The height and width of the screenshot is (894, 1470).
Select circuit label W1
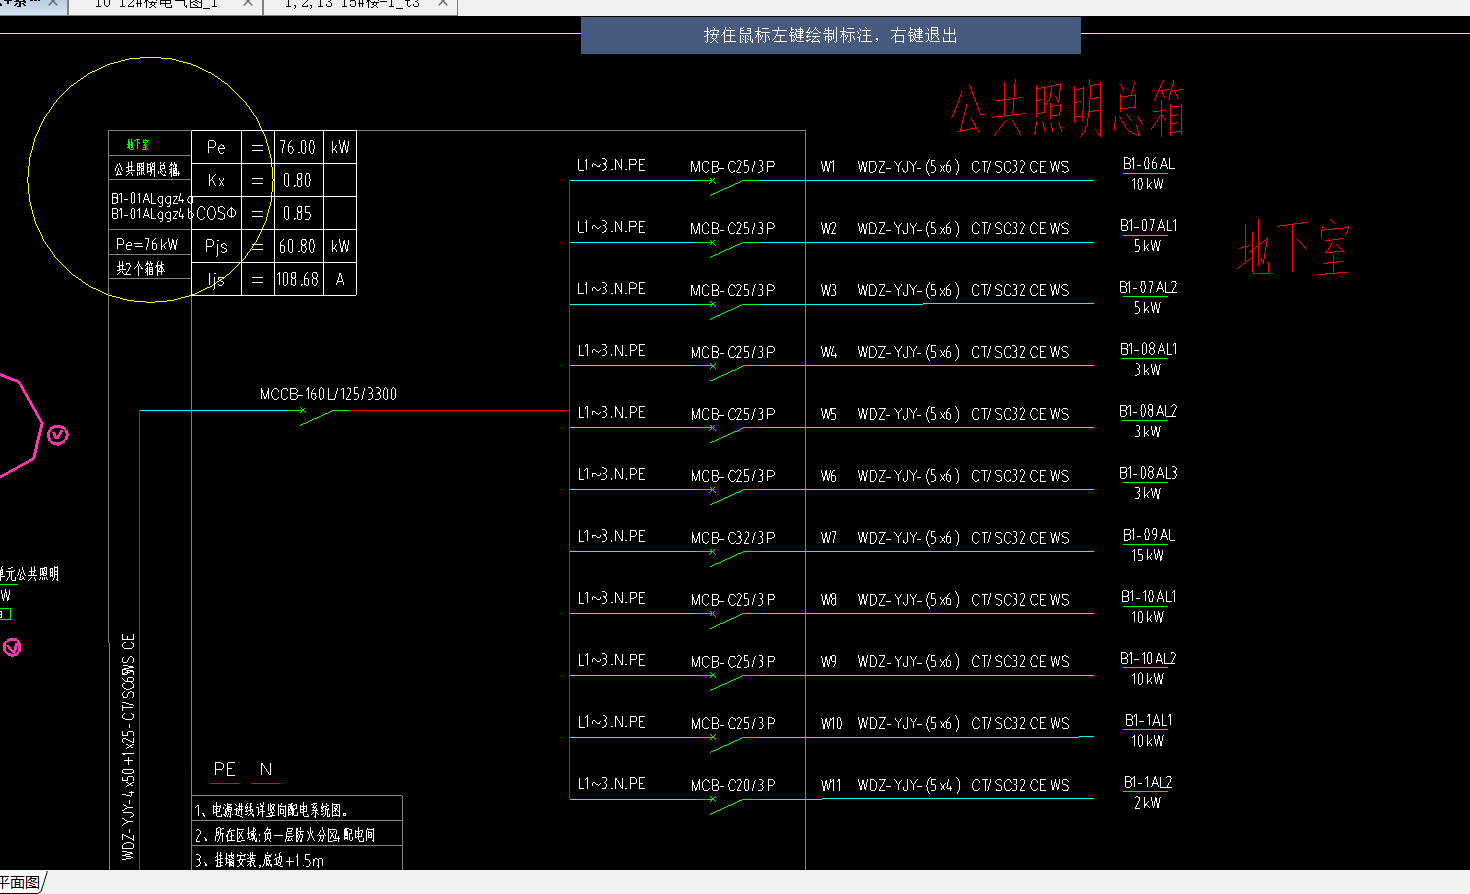[x=828, y=167]
